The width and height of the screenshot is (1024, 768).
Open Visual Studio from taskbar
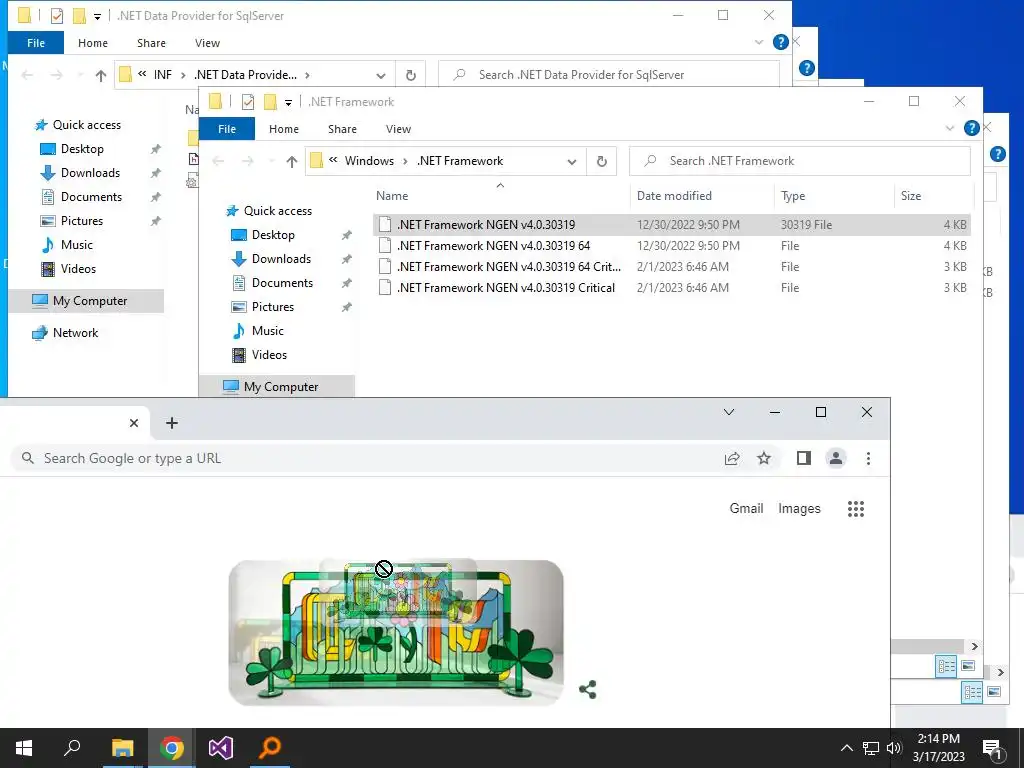pos(221,748)
